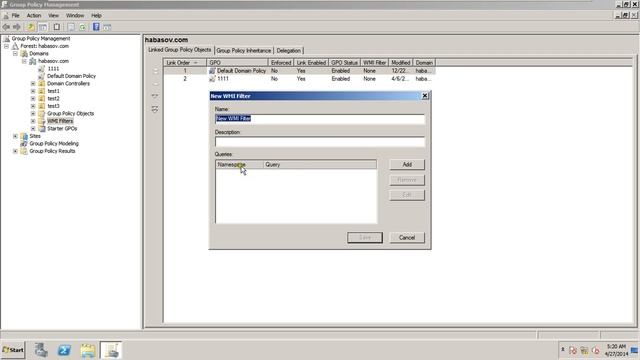This screenshot has height=360, width=640.
Task: Click the Show Desktop button beside the clock
Action: [x=635, y=350]
